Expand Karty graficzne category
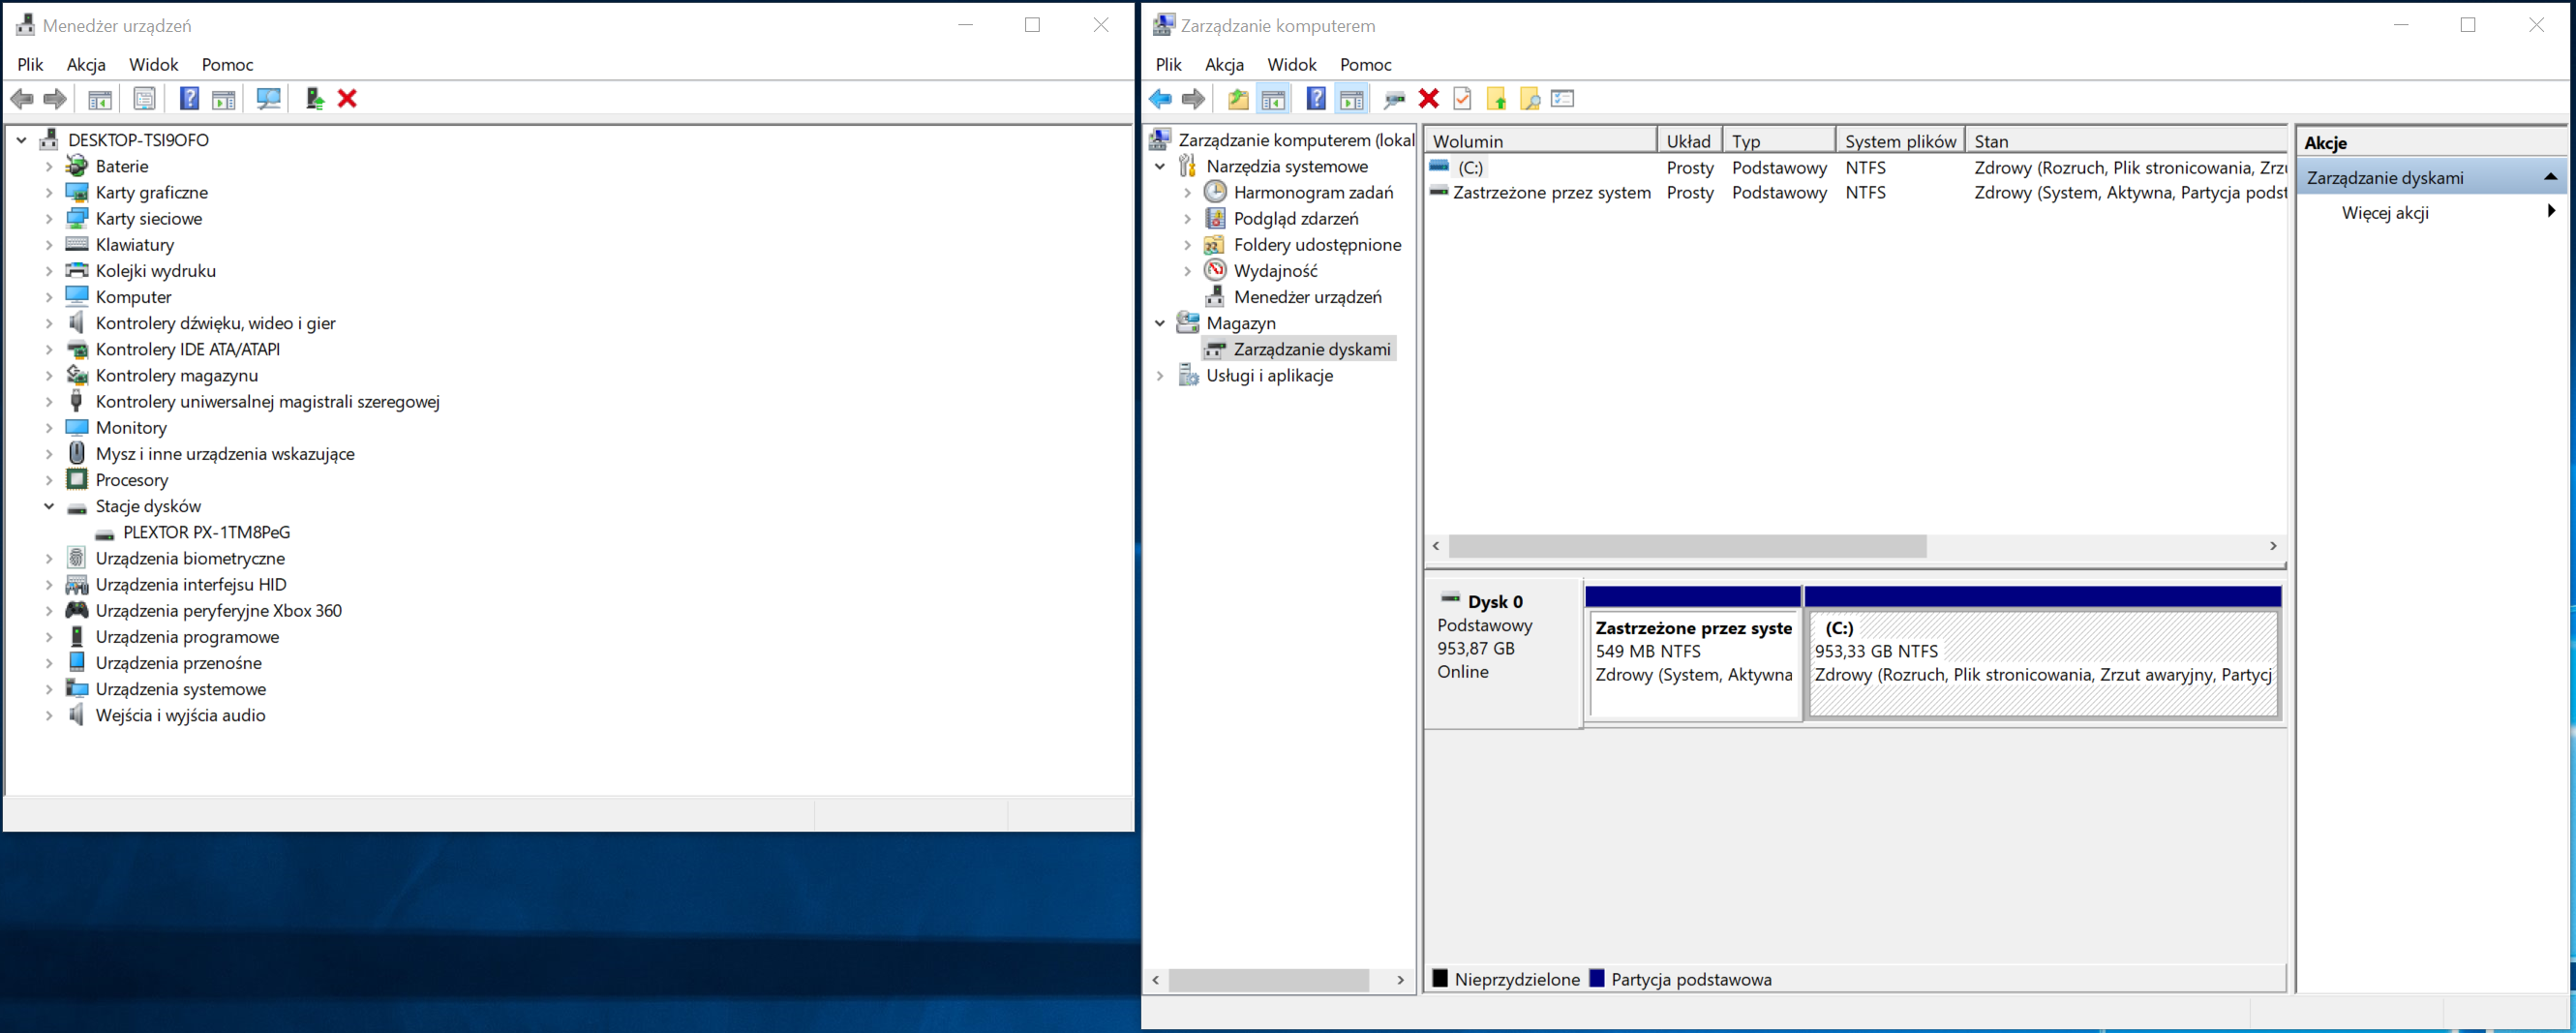This screenshot has height=1033, width=2576. point(49,193)
